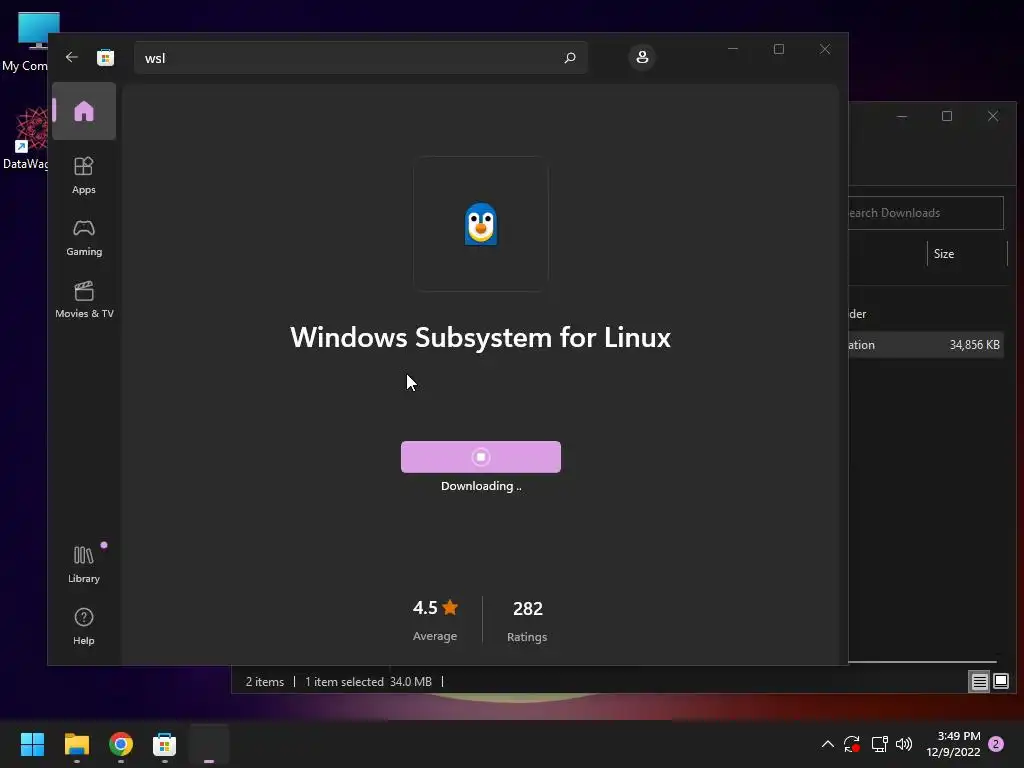Select the 34,856 KB file row
Screen dimensions: 1024x768
pyautogui.click(x=926, y=345)
